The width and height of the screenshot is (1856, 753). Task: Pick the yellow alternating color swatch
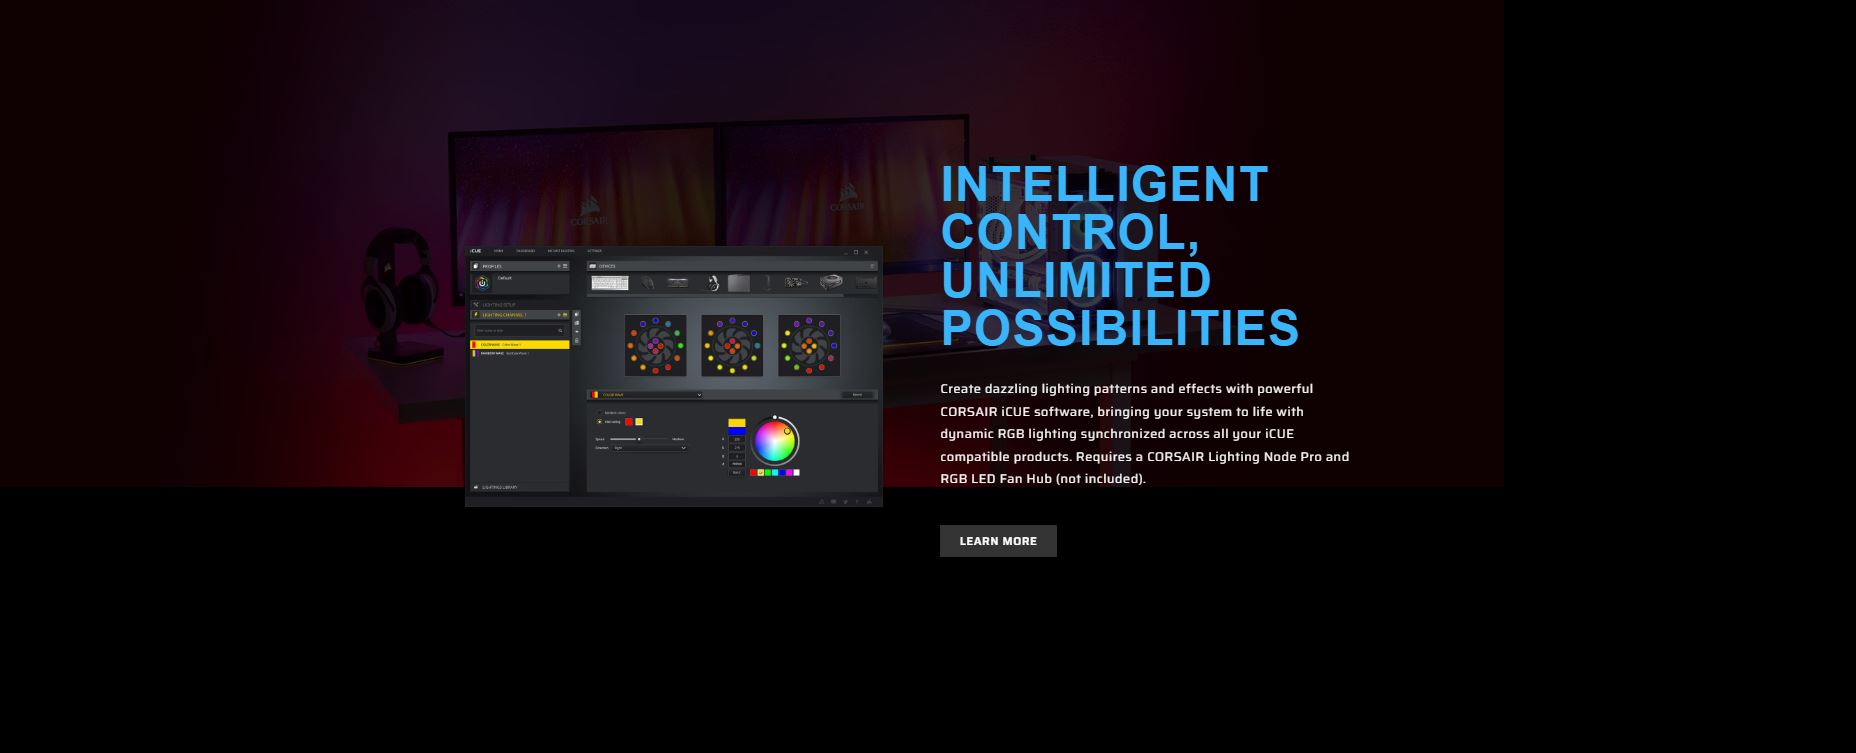[x=639, y=422]
